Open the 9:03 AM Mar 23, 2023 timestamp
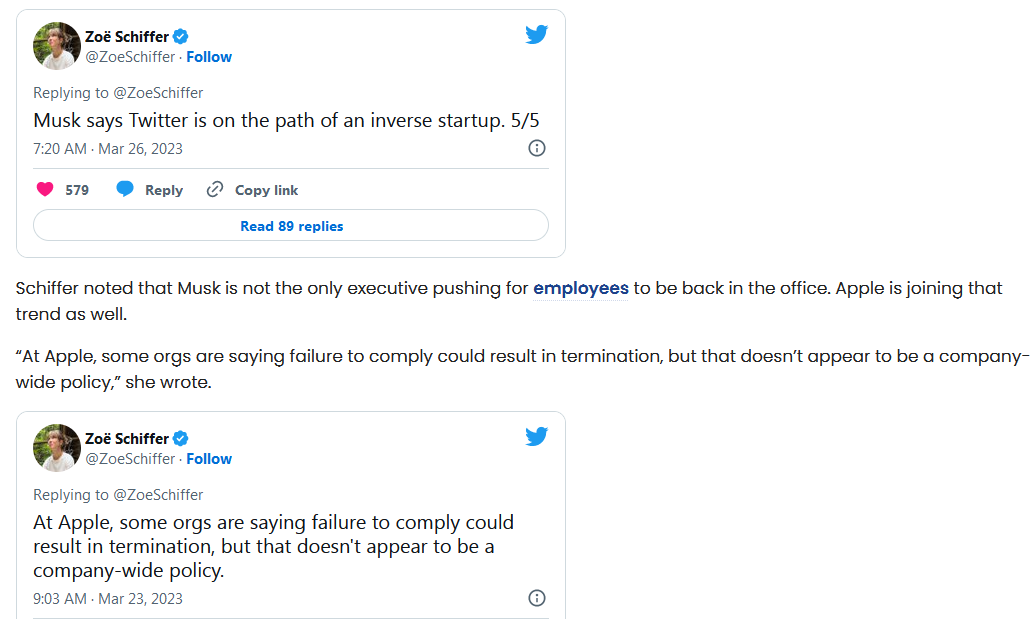The height and width of the screenshot is (619, 1035). (x=108, y=599)
